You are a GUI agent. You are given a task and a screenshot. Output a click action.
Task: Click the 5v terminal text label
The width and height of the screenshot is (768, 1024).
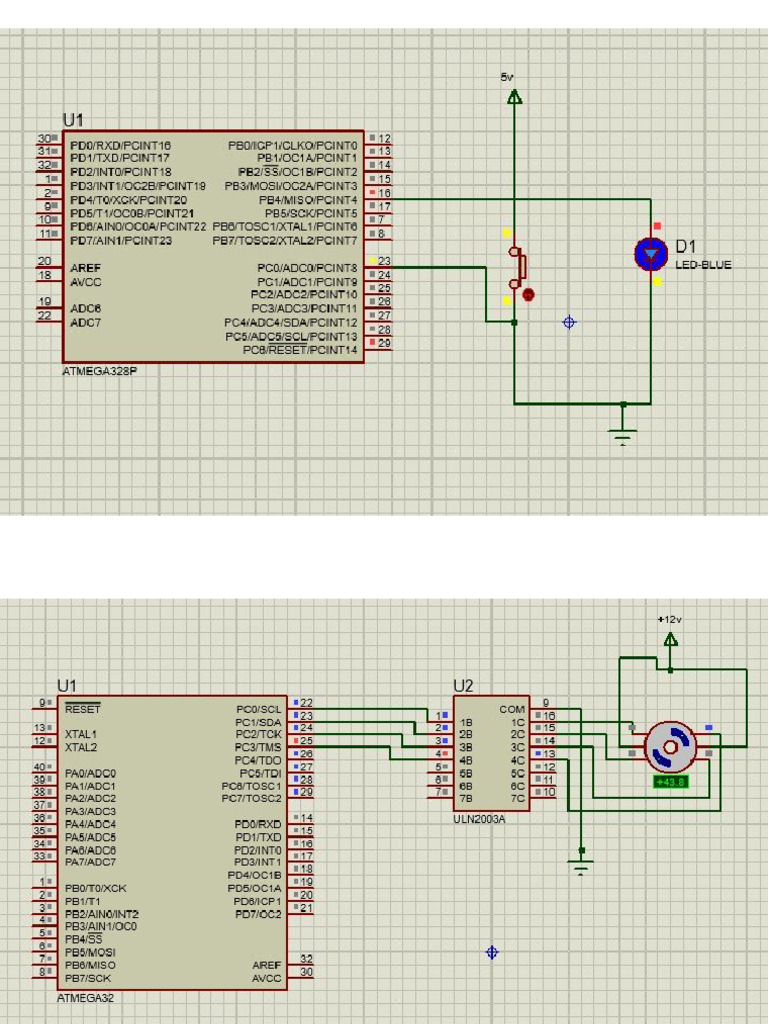507,77
